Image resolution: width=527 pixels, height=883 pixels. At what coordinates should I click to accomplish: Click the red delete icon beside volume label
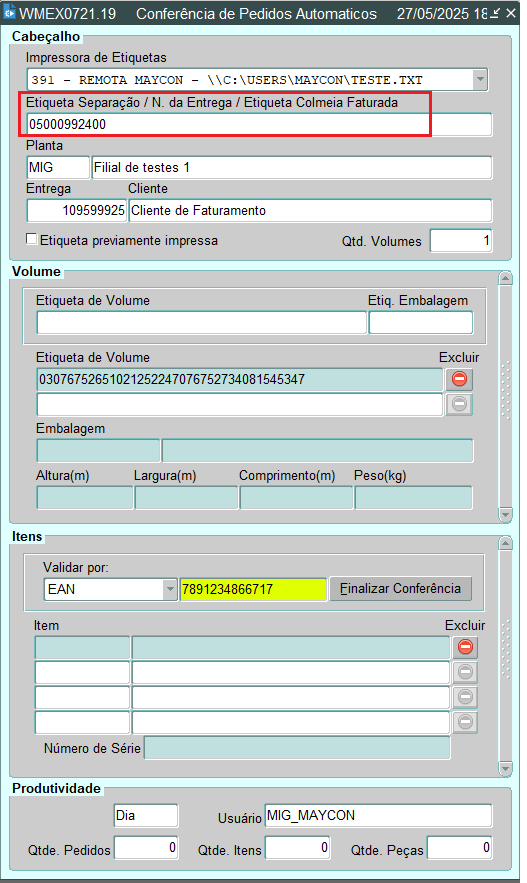[x=459, y=379]
